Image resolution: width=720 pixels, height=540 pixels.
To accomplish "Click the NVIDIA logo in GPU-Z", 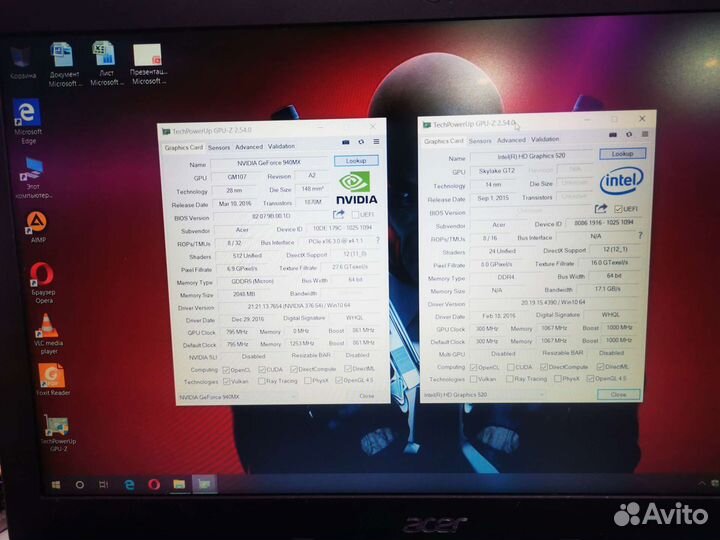I will pyautogui.click(x=356, y=187).
